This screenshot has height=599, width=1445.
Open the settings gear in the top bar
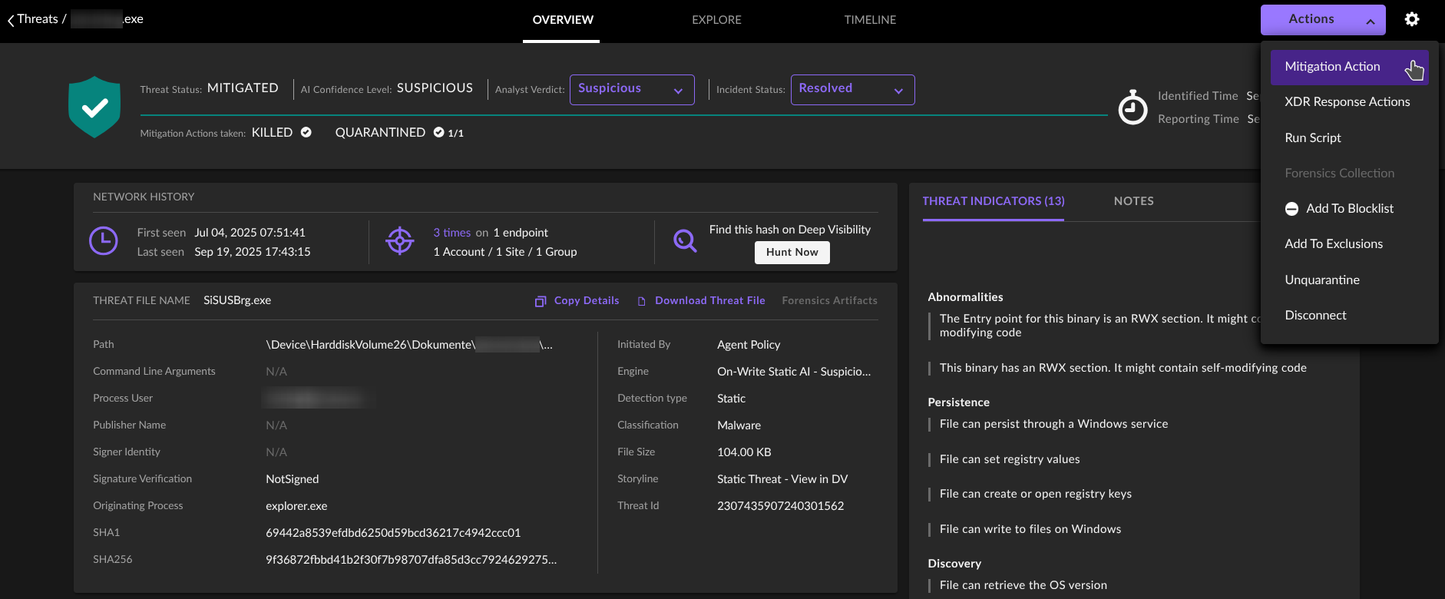point(1412,18)
